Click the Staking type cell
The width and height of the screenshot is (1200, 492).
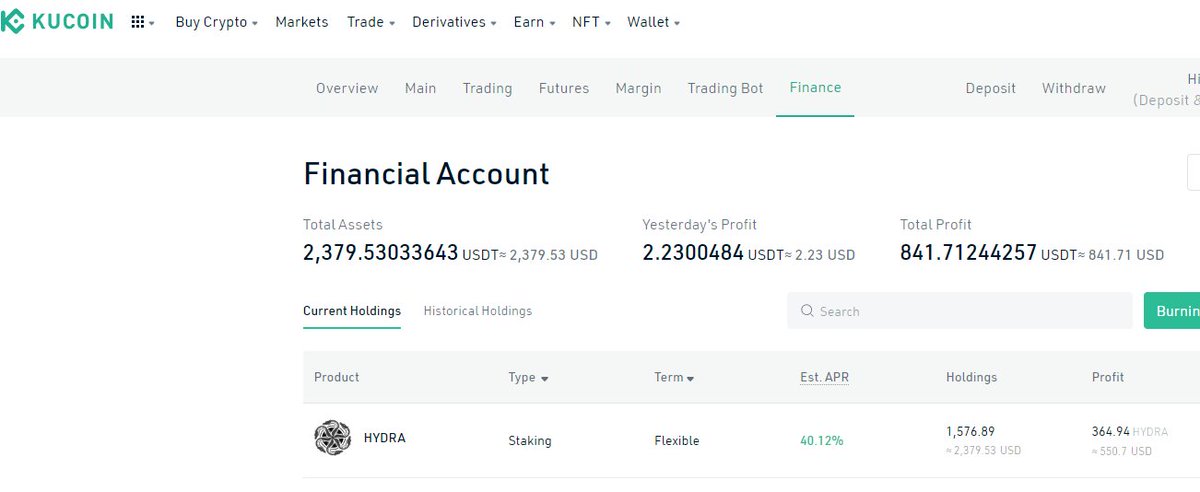click(x=530, y=440)
